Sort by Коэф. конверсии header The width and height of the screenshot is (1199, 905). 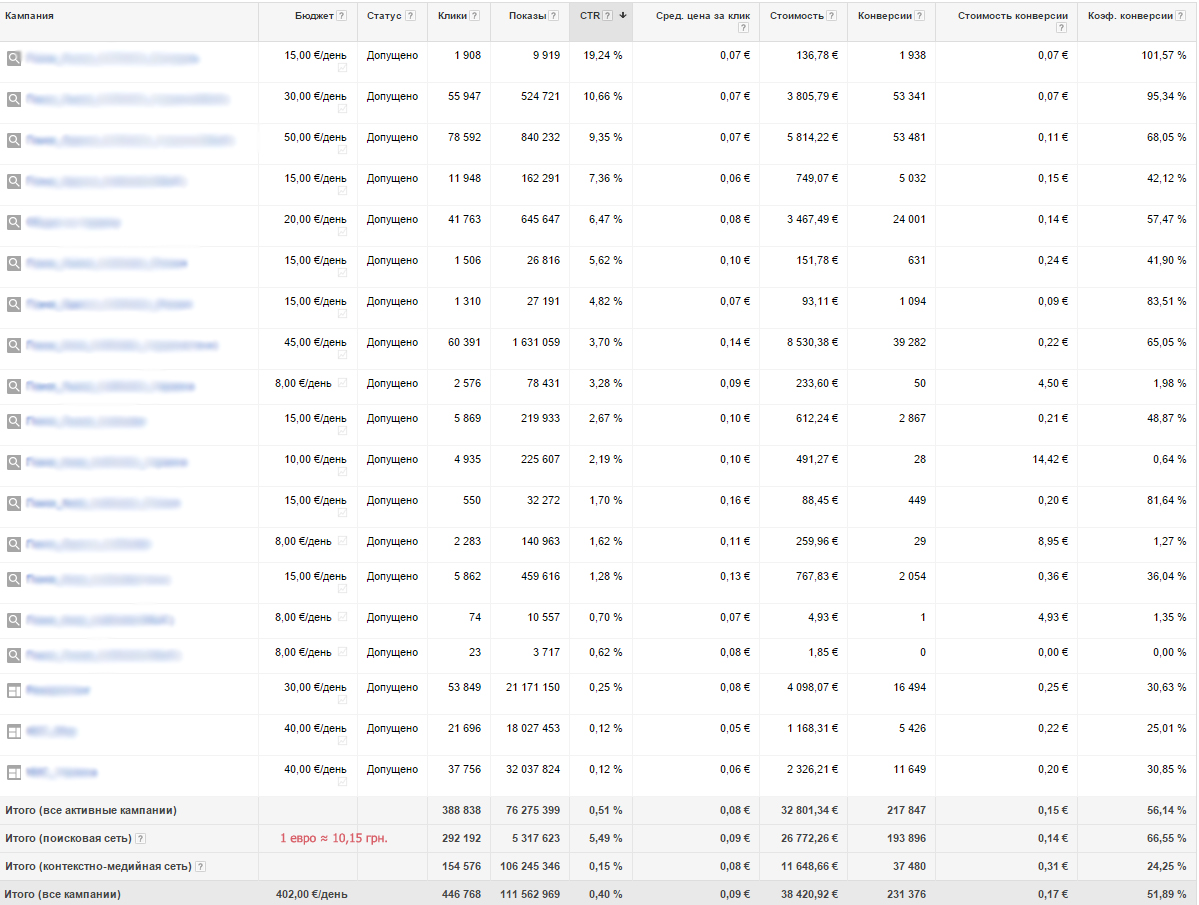(x=1130, y=15)
